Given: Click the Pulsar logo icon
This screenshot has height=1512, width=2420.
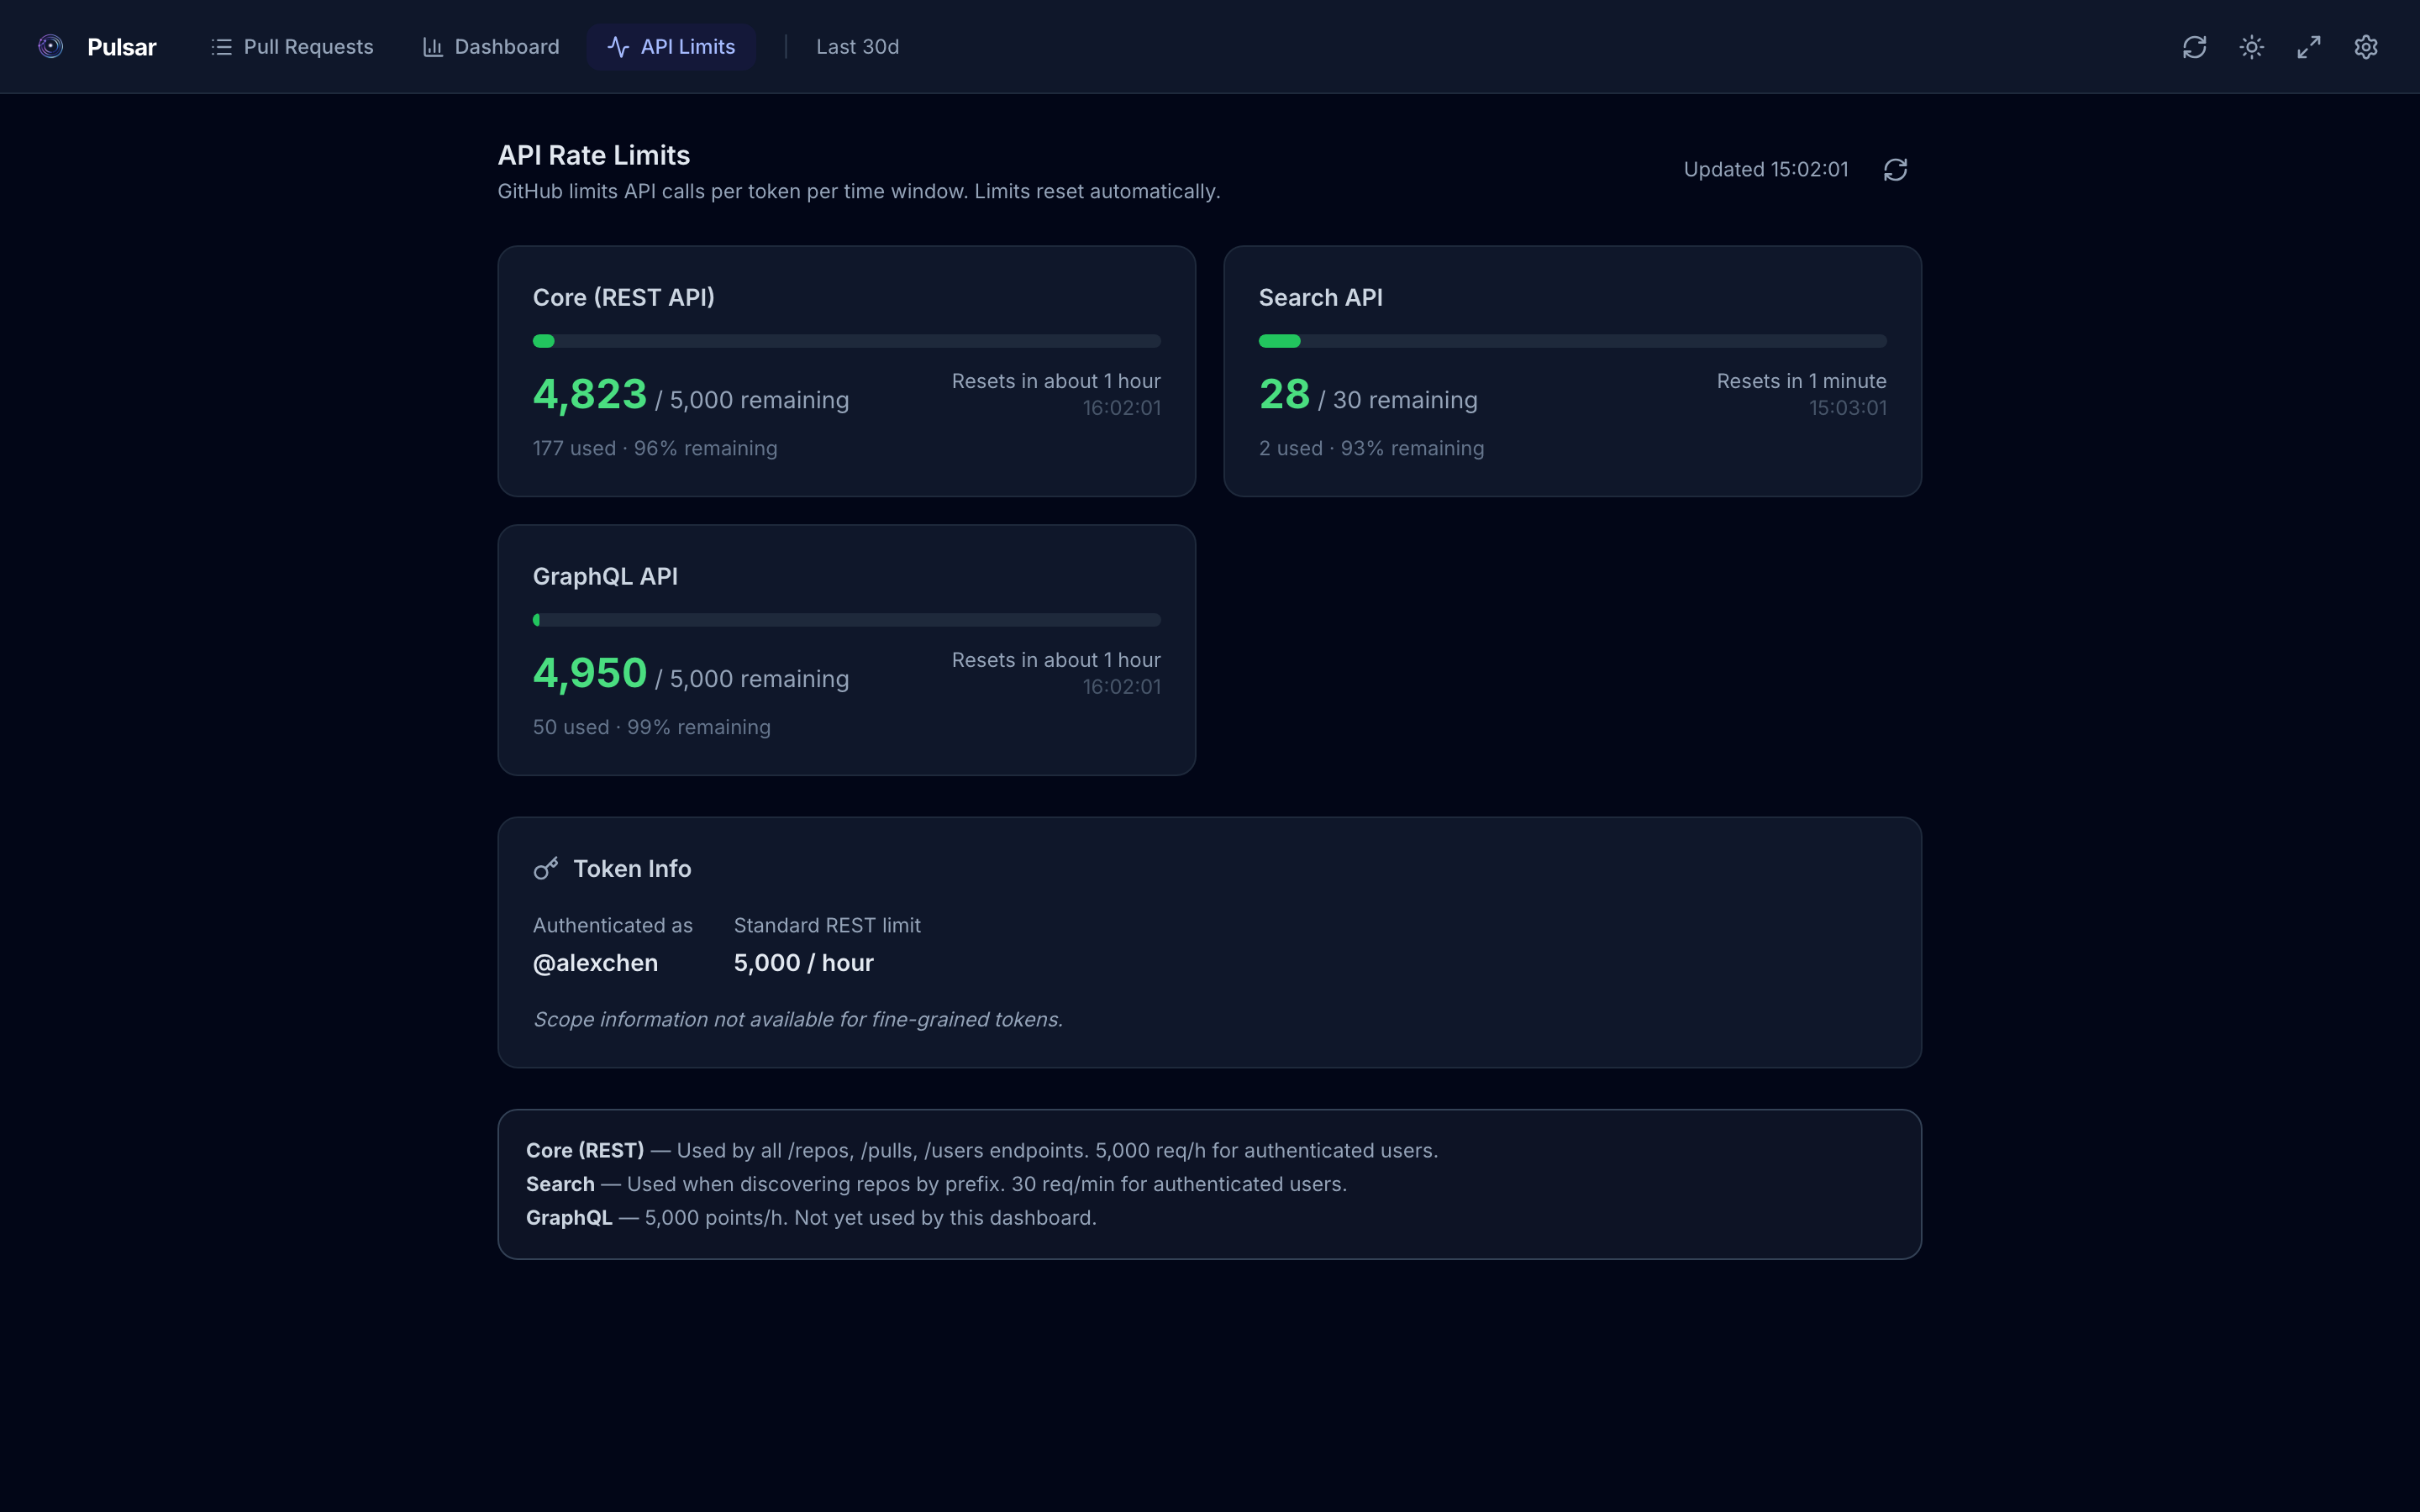Looking at the screenshot, I should [50, 46].
